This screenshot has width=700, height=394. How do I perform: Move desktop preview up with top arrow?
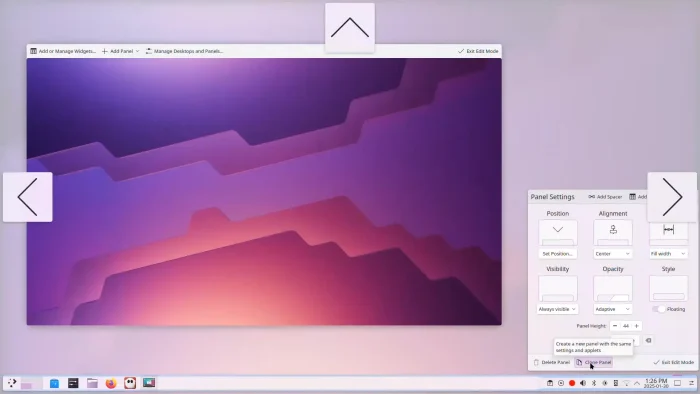pyautogui.click(x=350, y=28)
